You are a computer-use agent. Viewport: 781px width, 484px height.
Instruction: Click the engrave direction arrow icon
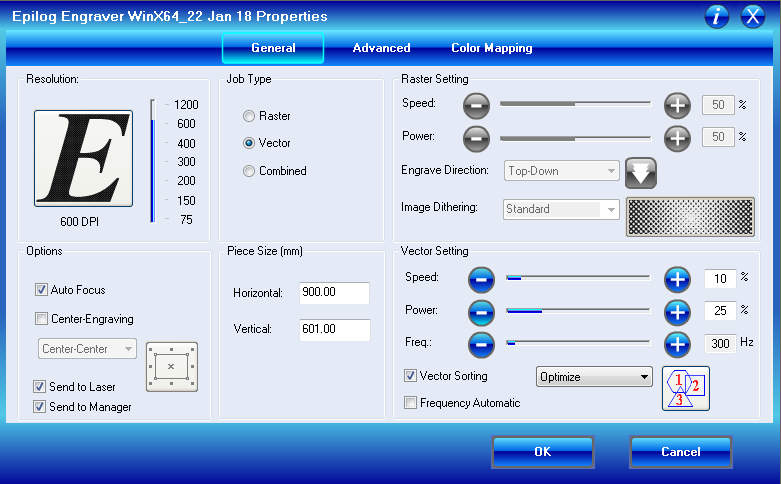pos(641,173)
